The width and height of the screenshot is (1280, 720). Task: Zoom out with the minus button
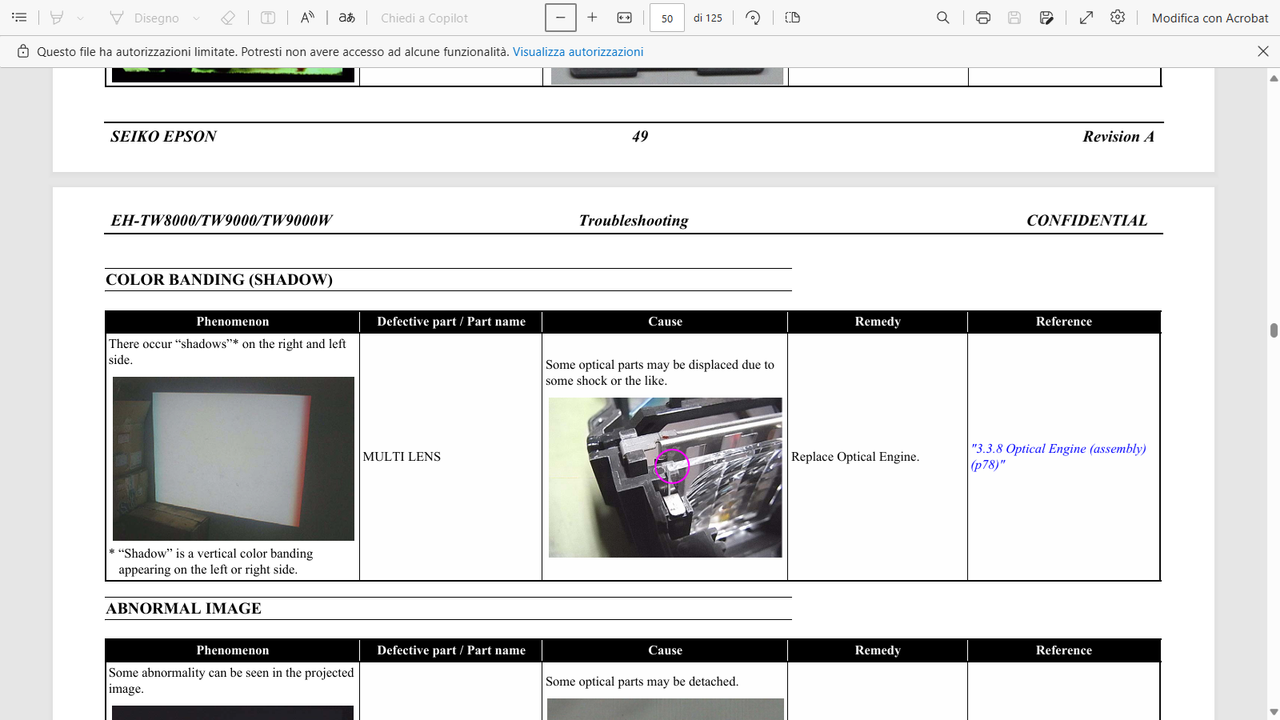(x=561, y=18)
